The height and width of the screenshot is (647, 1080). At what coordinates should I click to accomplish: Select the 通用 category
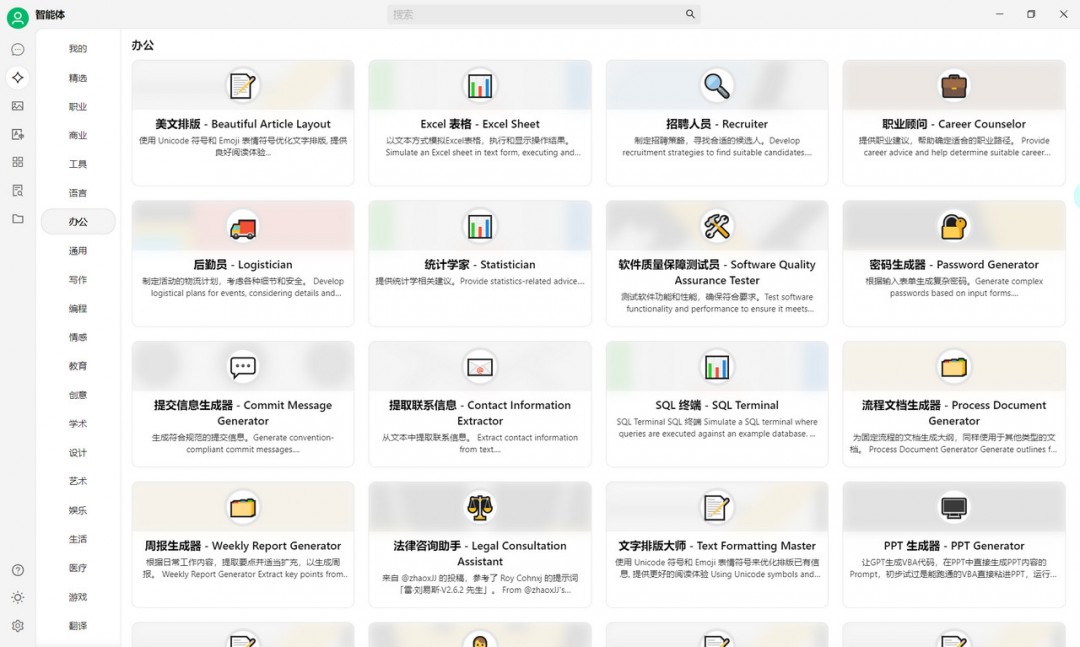78,251
